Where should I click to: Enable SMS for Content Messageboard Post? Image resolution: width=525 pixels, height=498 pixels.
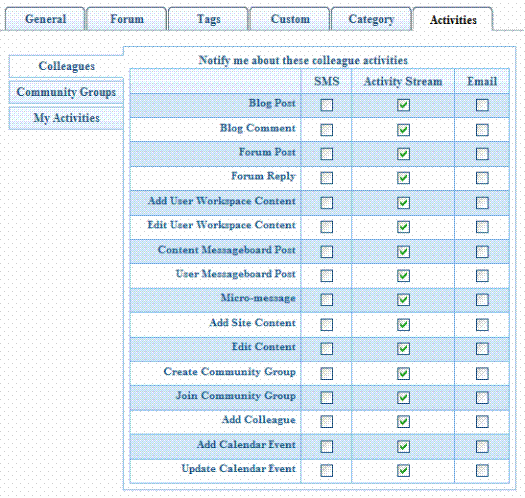(326, 252)
